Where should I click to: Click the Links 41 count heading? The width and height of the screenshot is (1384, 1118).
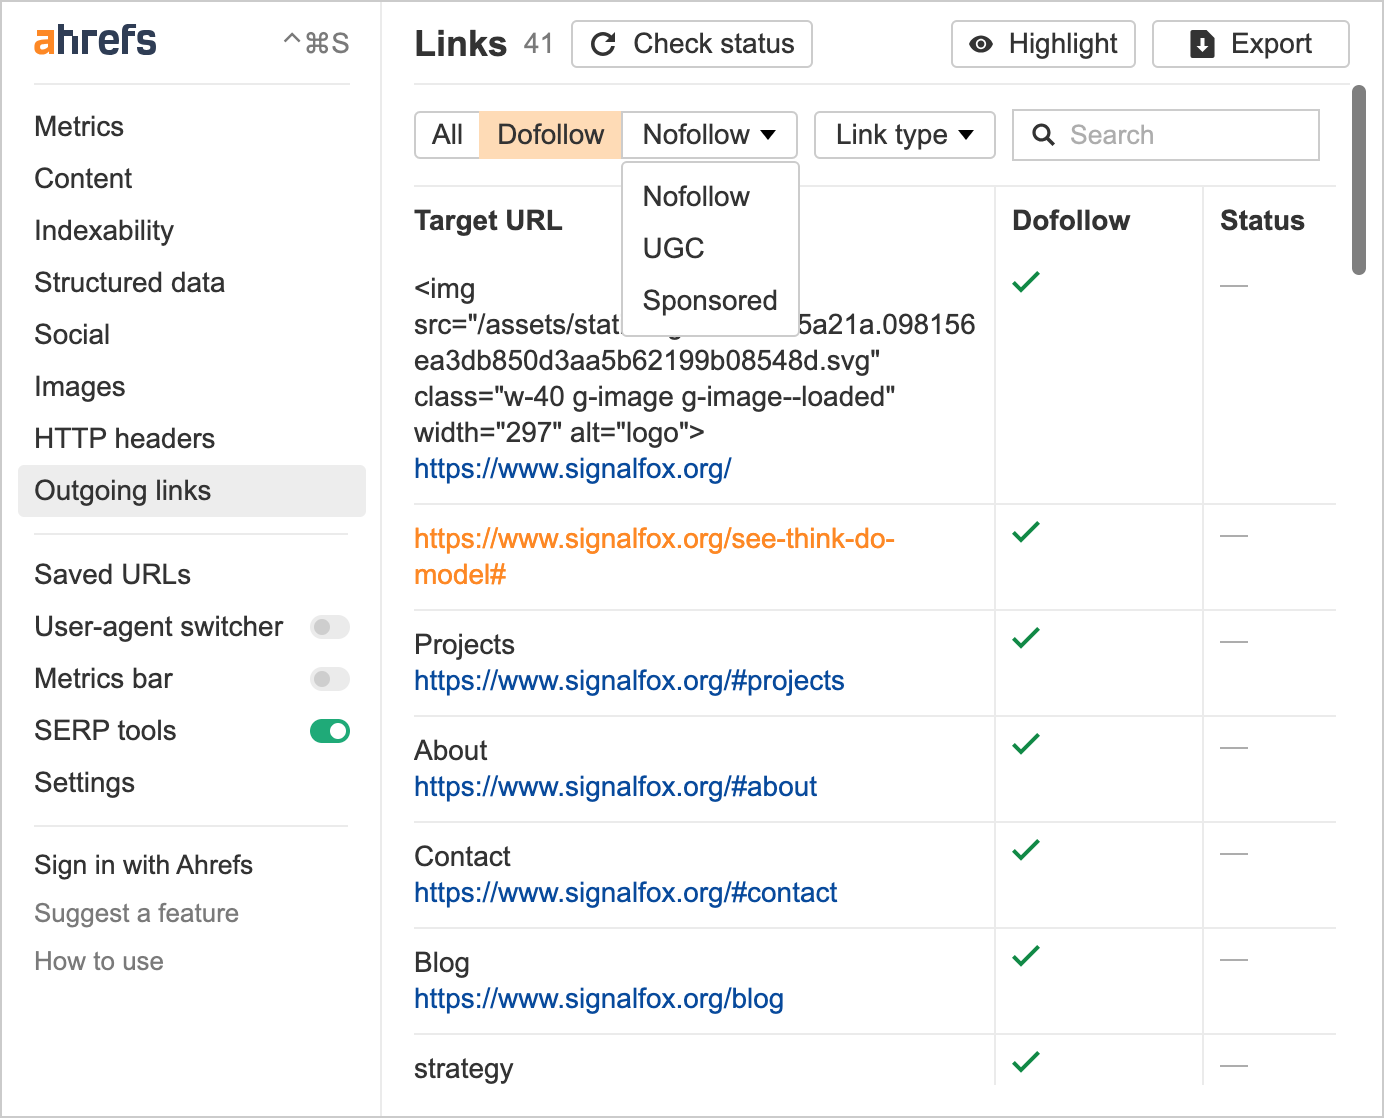(484, 44)
